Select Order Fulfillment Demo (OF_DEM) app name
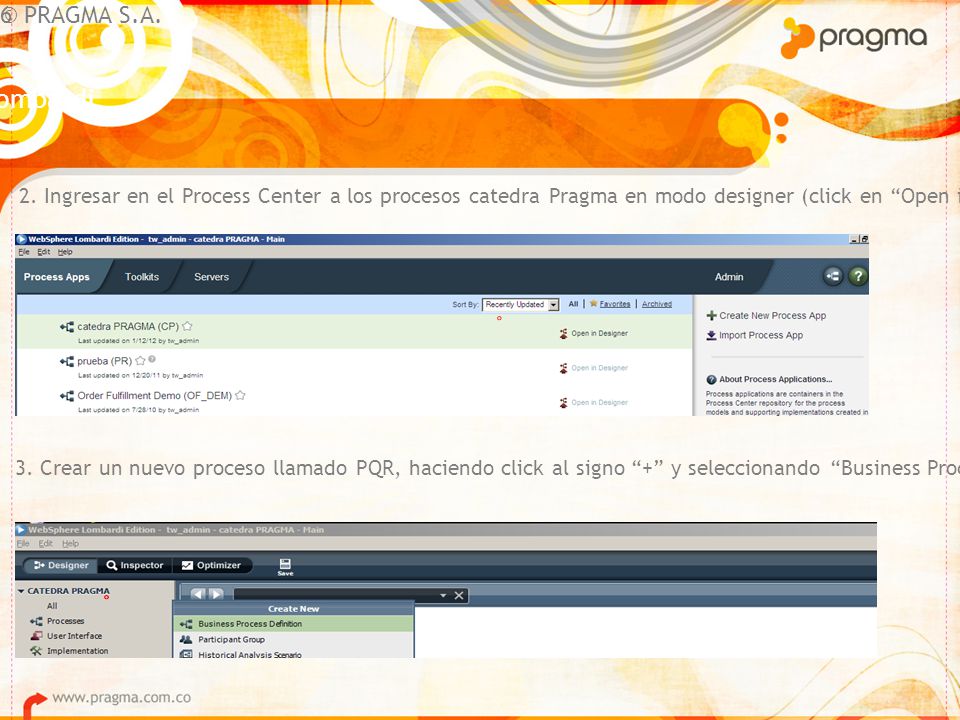 pyautogui.click(x=154, y=396)
